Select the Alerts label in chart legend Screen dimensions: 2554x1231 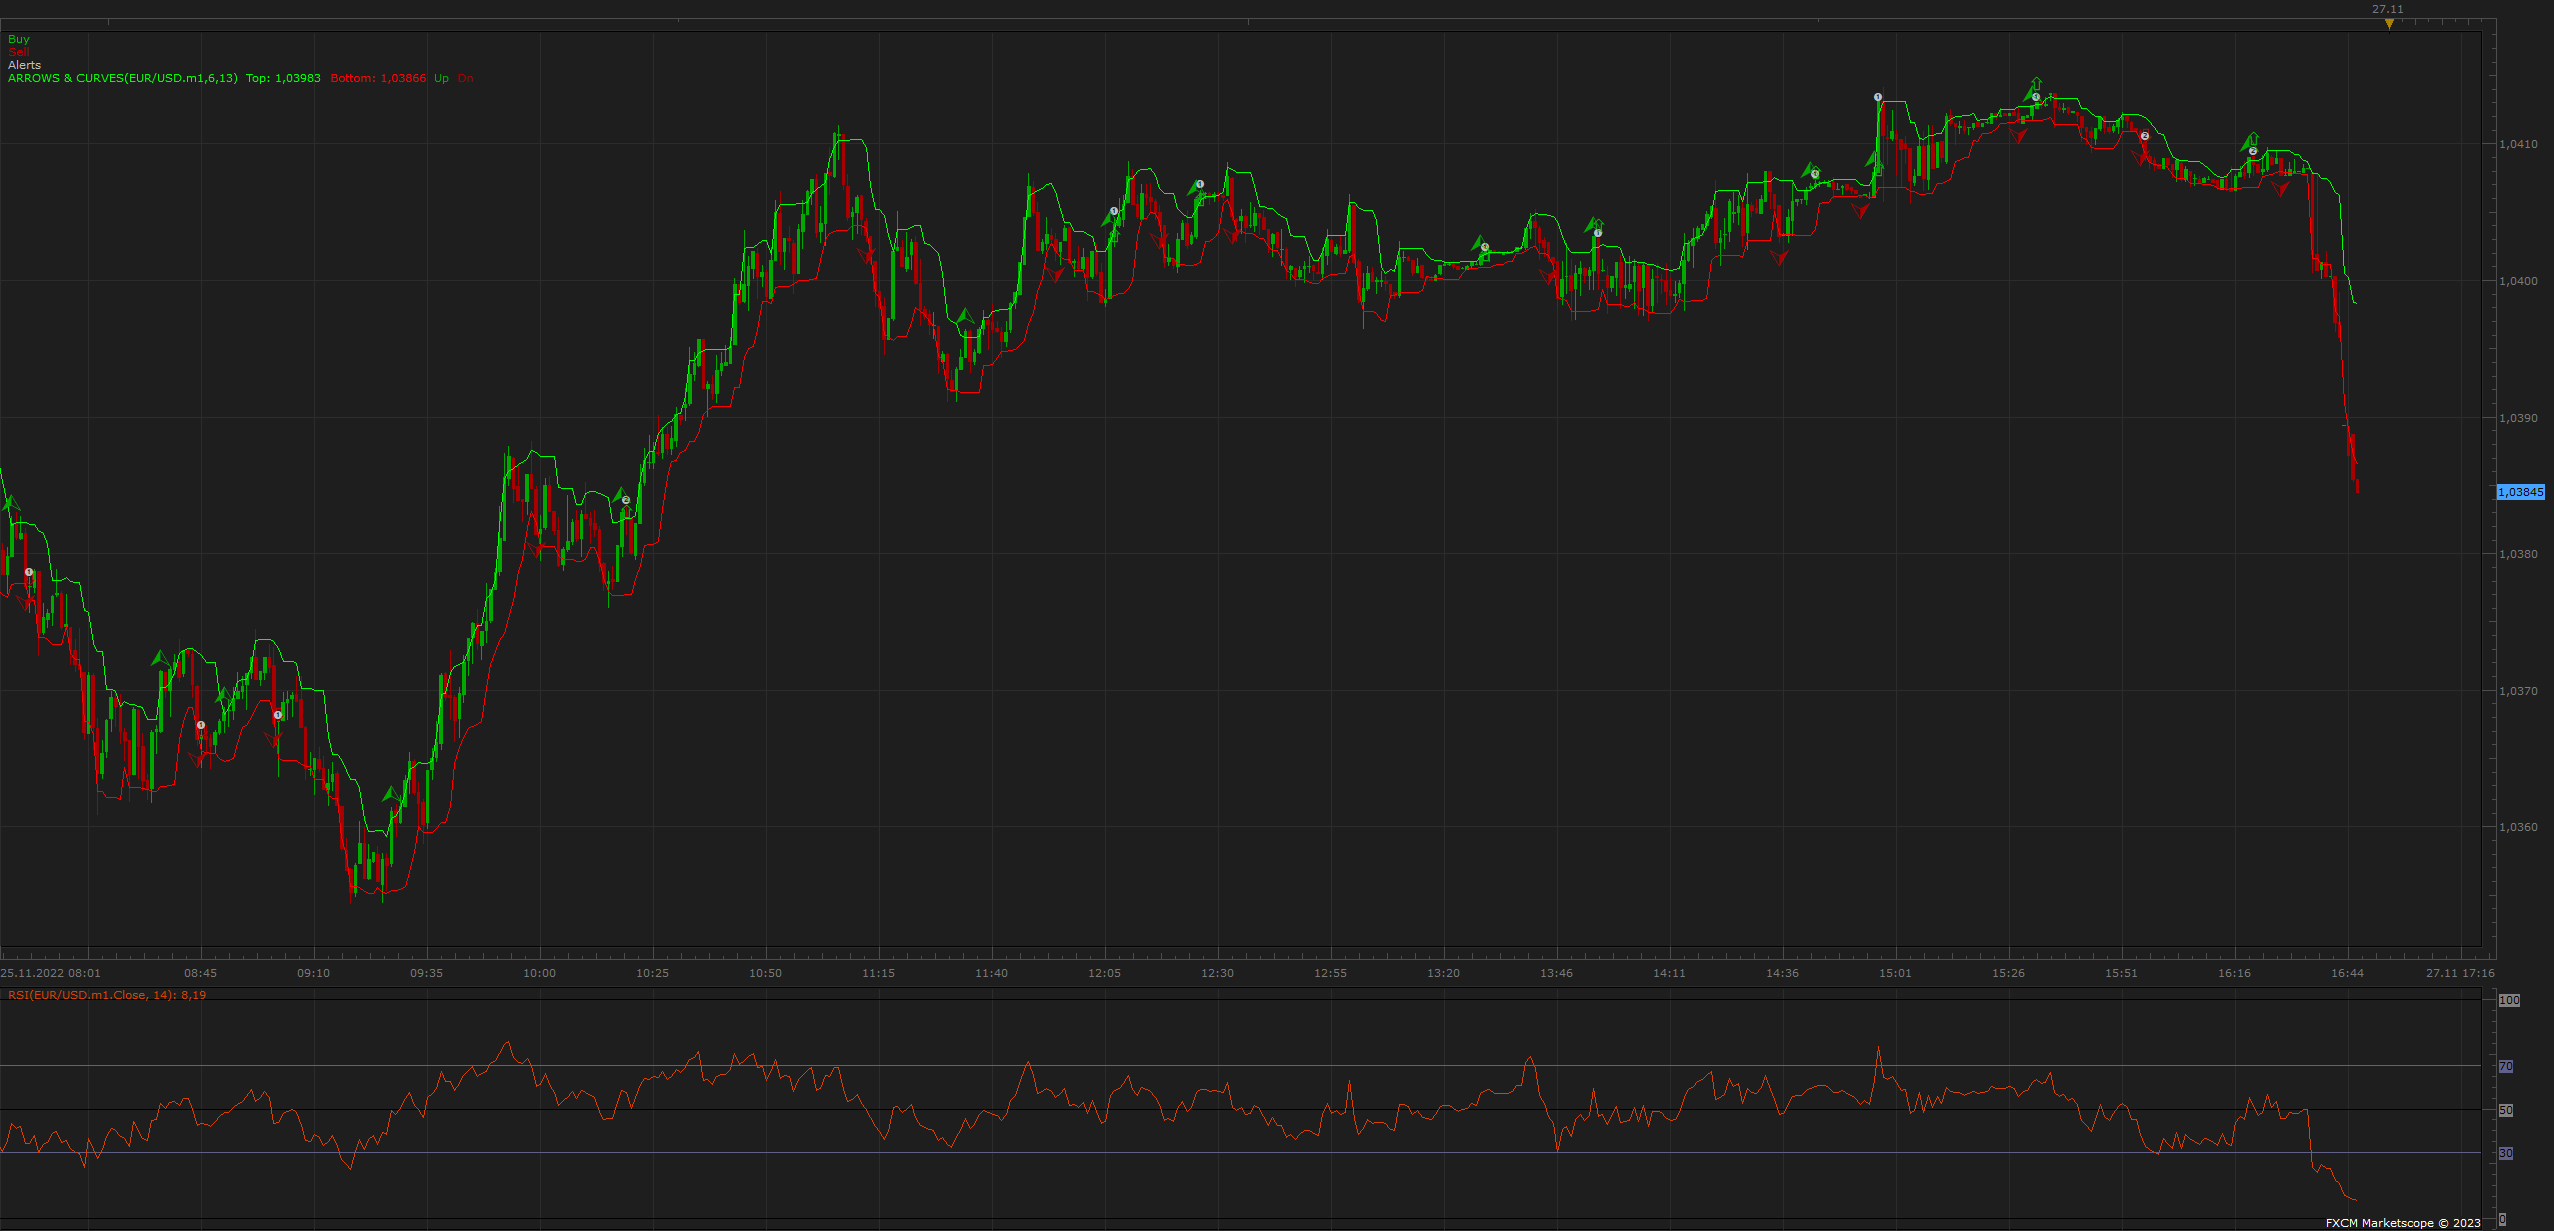25,65
